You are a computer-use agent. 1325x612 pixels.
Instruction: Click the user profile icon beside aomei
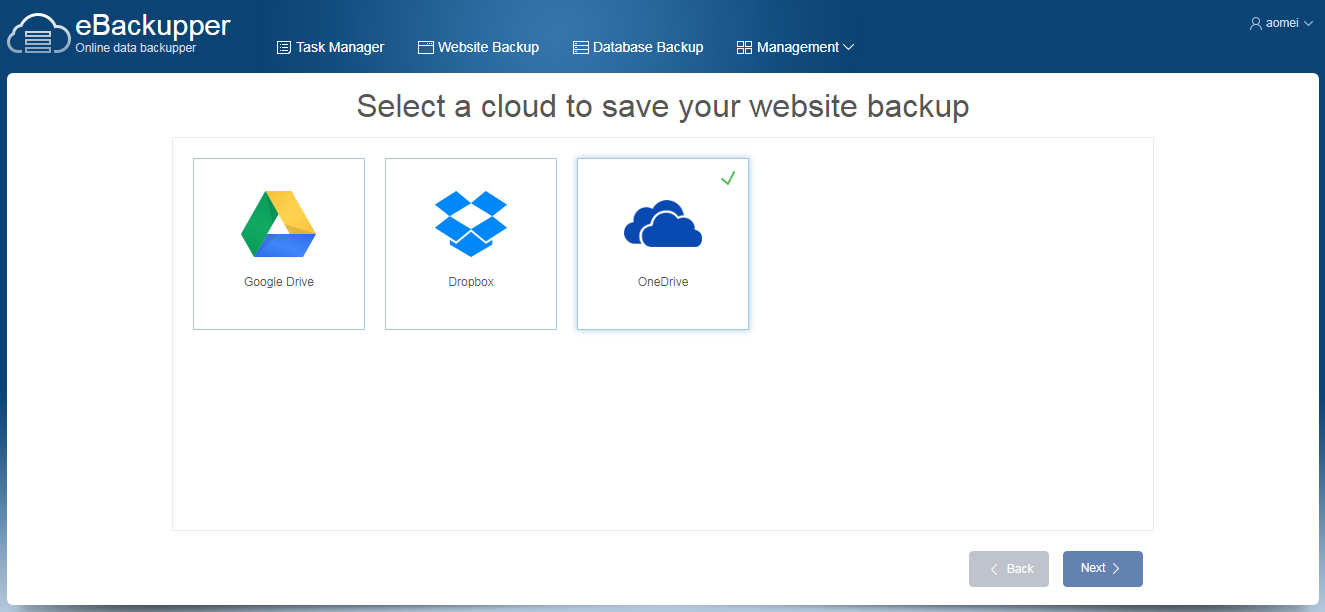(x=1256, y=23)
